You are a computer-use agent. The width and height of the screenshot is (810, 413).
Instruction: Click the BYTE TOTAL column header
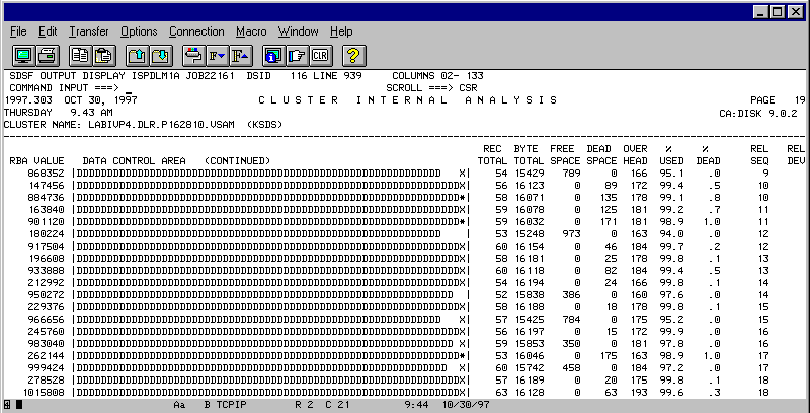tap(528, 155)
